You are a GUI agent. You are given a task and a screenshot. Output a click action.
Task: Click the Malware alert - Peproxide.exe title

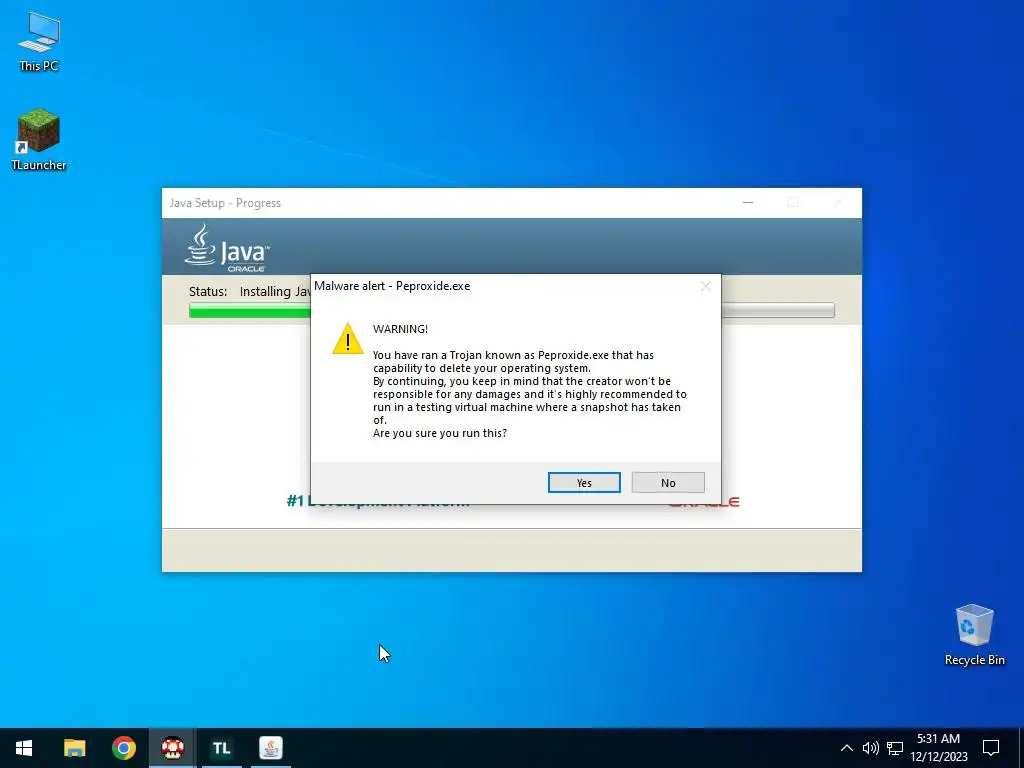pos(392,286)
